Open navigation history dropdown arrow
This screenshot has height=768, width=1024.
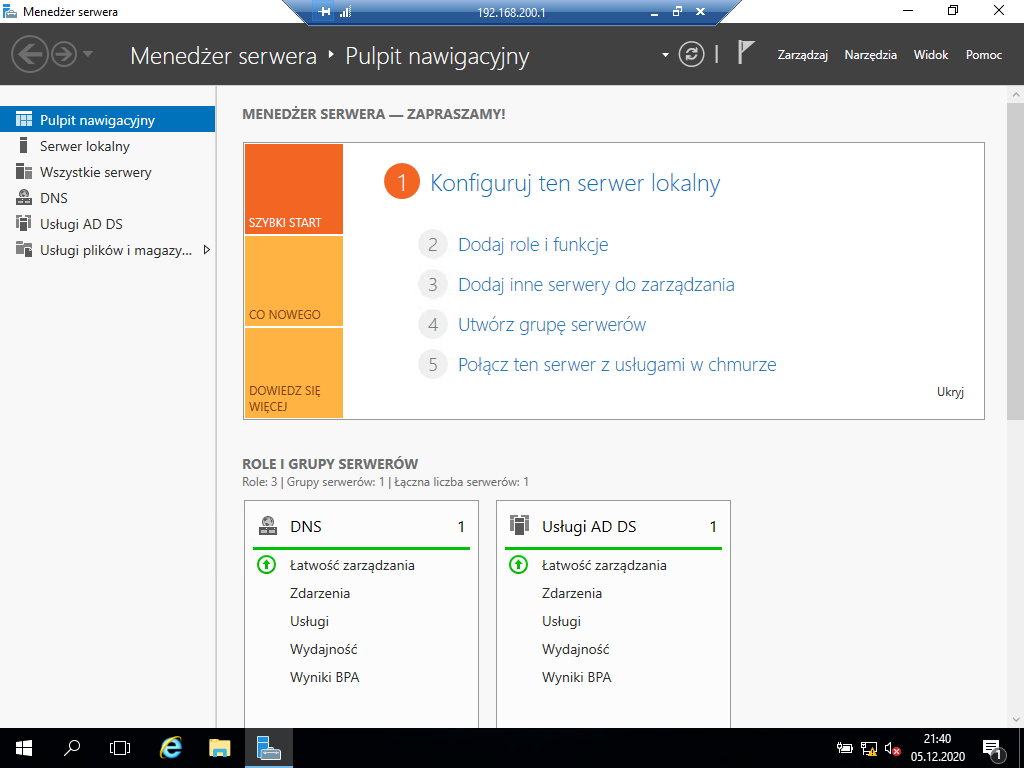88,54
